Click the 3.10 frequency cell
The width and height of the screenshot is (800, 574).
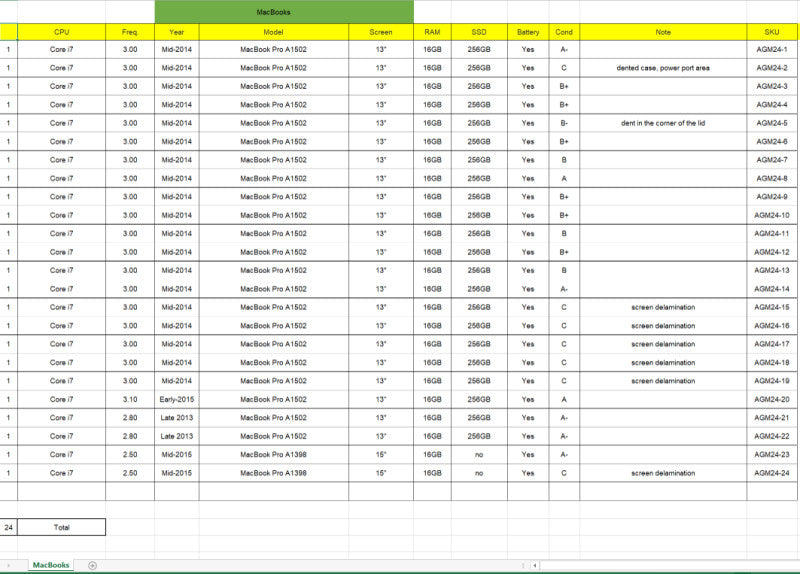coord(130,400)
